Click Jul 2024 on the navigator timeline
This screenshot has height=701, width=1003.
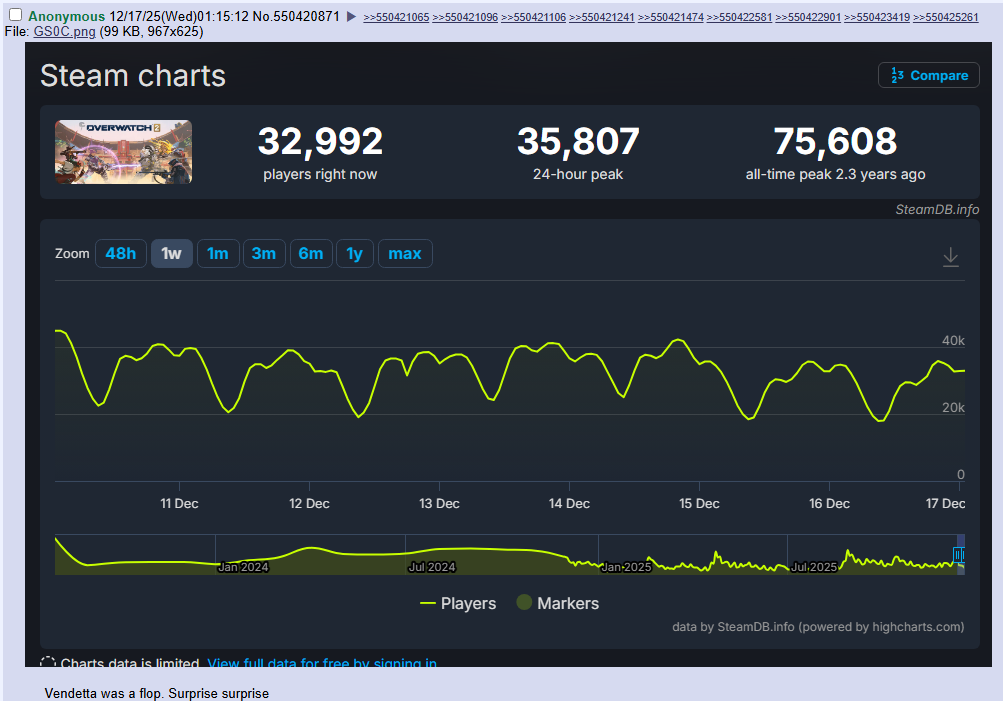click(432, 567)
